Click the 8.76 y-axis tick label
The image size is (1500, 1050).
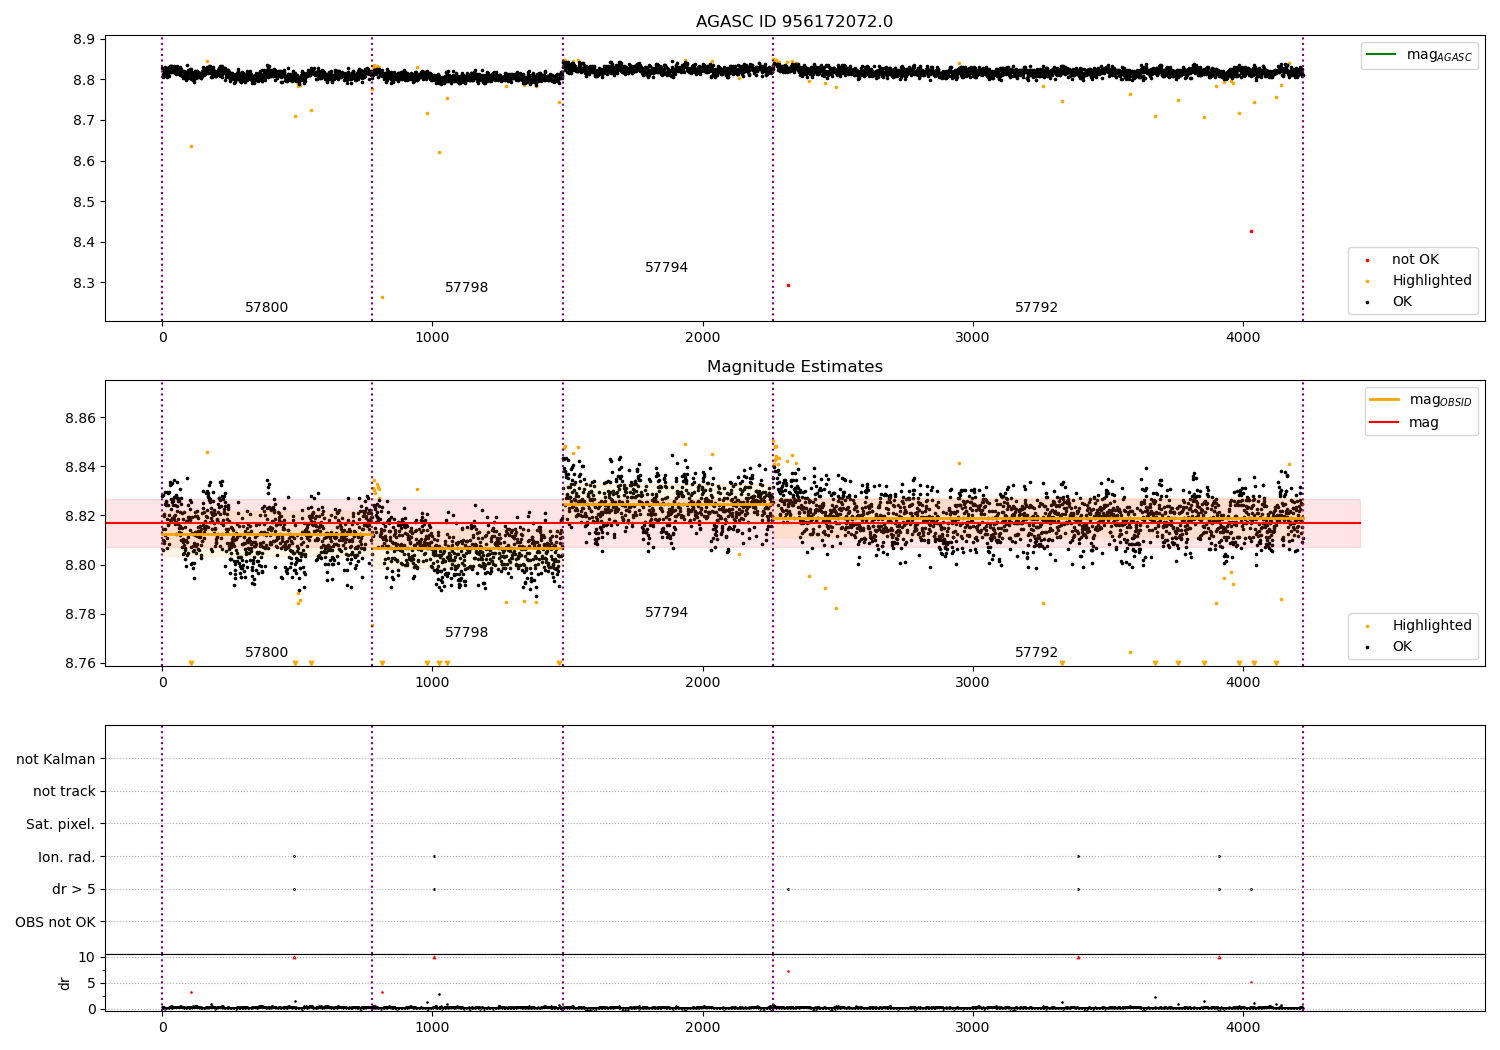(x=80, y=663)
